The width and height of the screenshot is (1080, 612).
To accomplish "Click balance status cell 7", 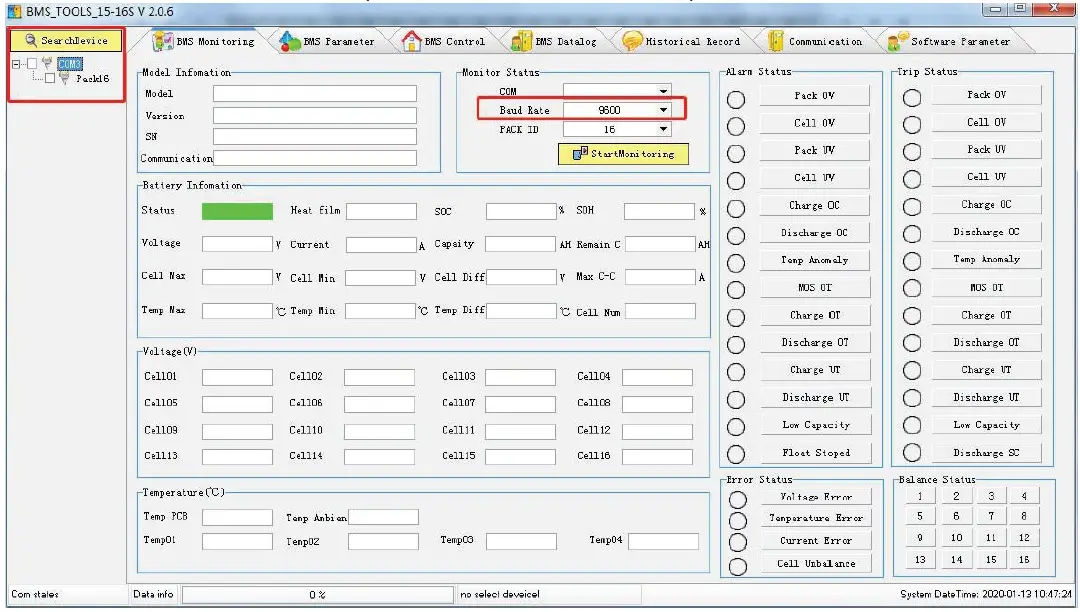I will click(x=990, y=516).
